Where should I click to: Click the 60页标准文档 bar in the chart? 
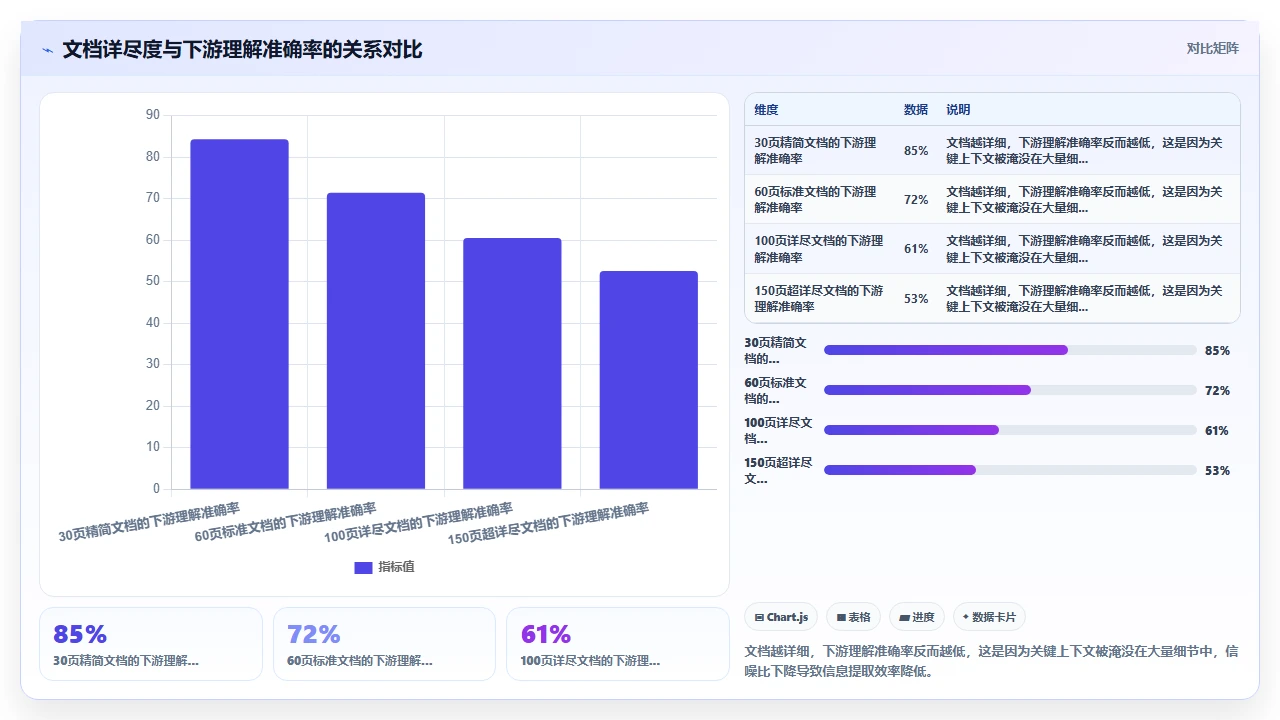(376, 341)
